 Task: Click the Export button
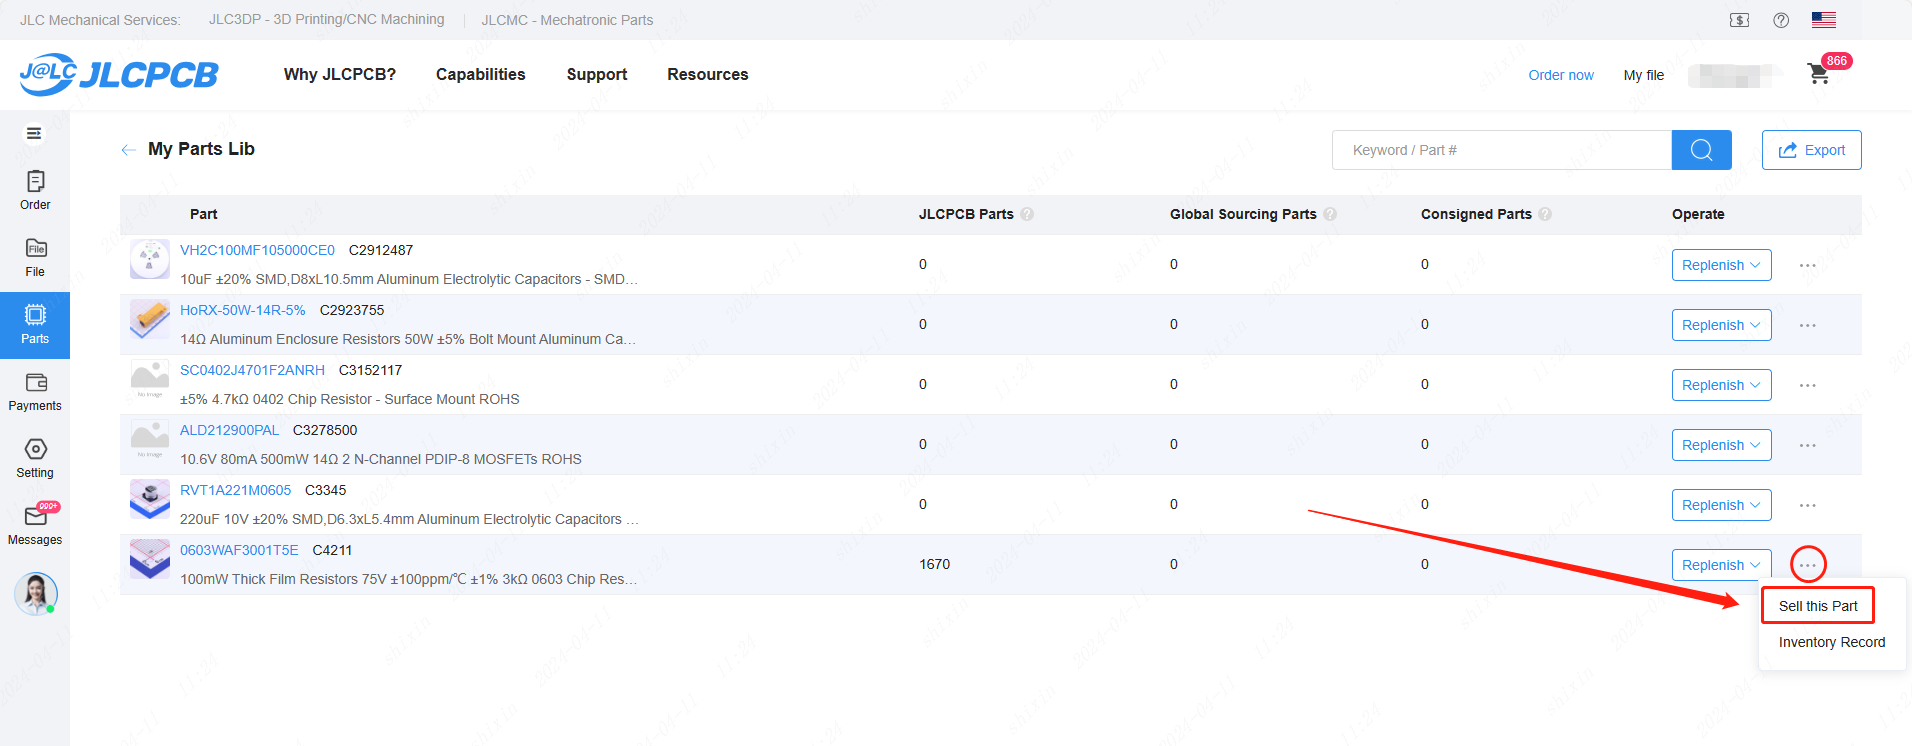coord(1812,150)
